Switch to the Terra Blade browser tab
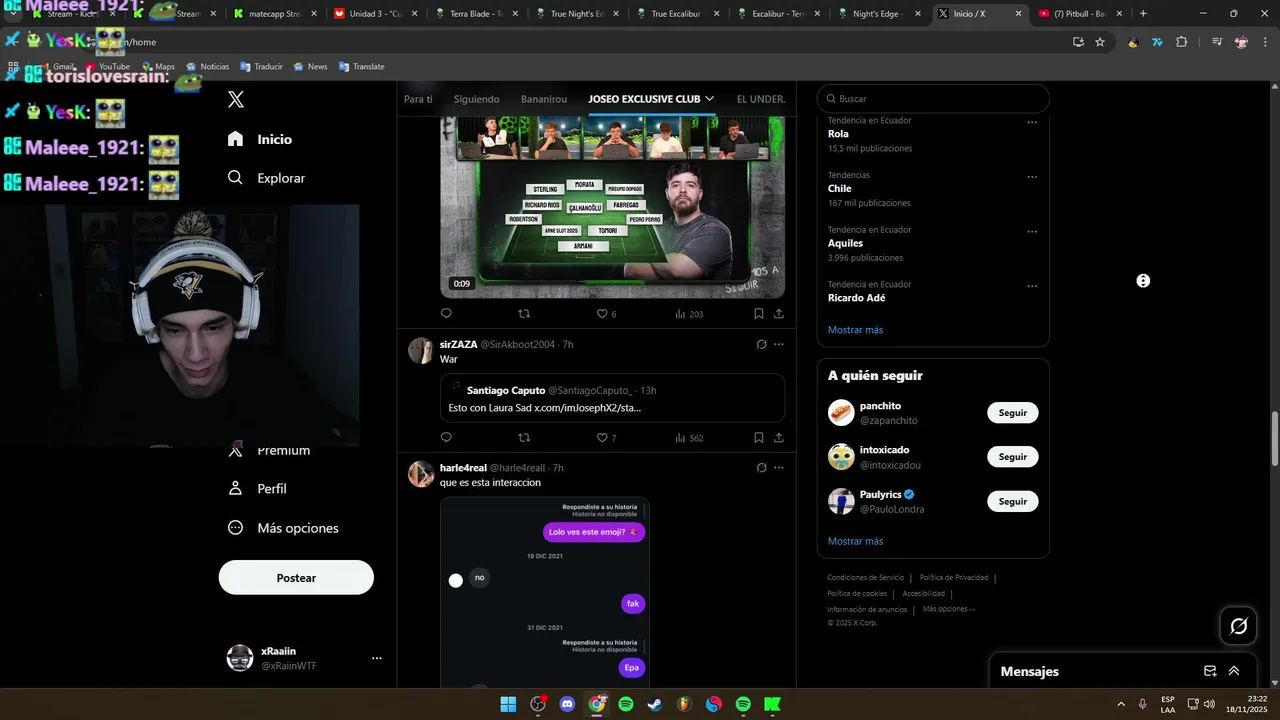This screenshot has width=1280, height=720. tap(475, 14)
